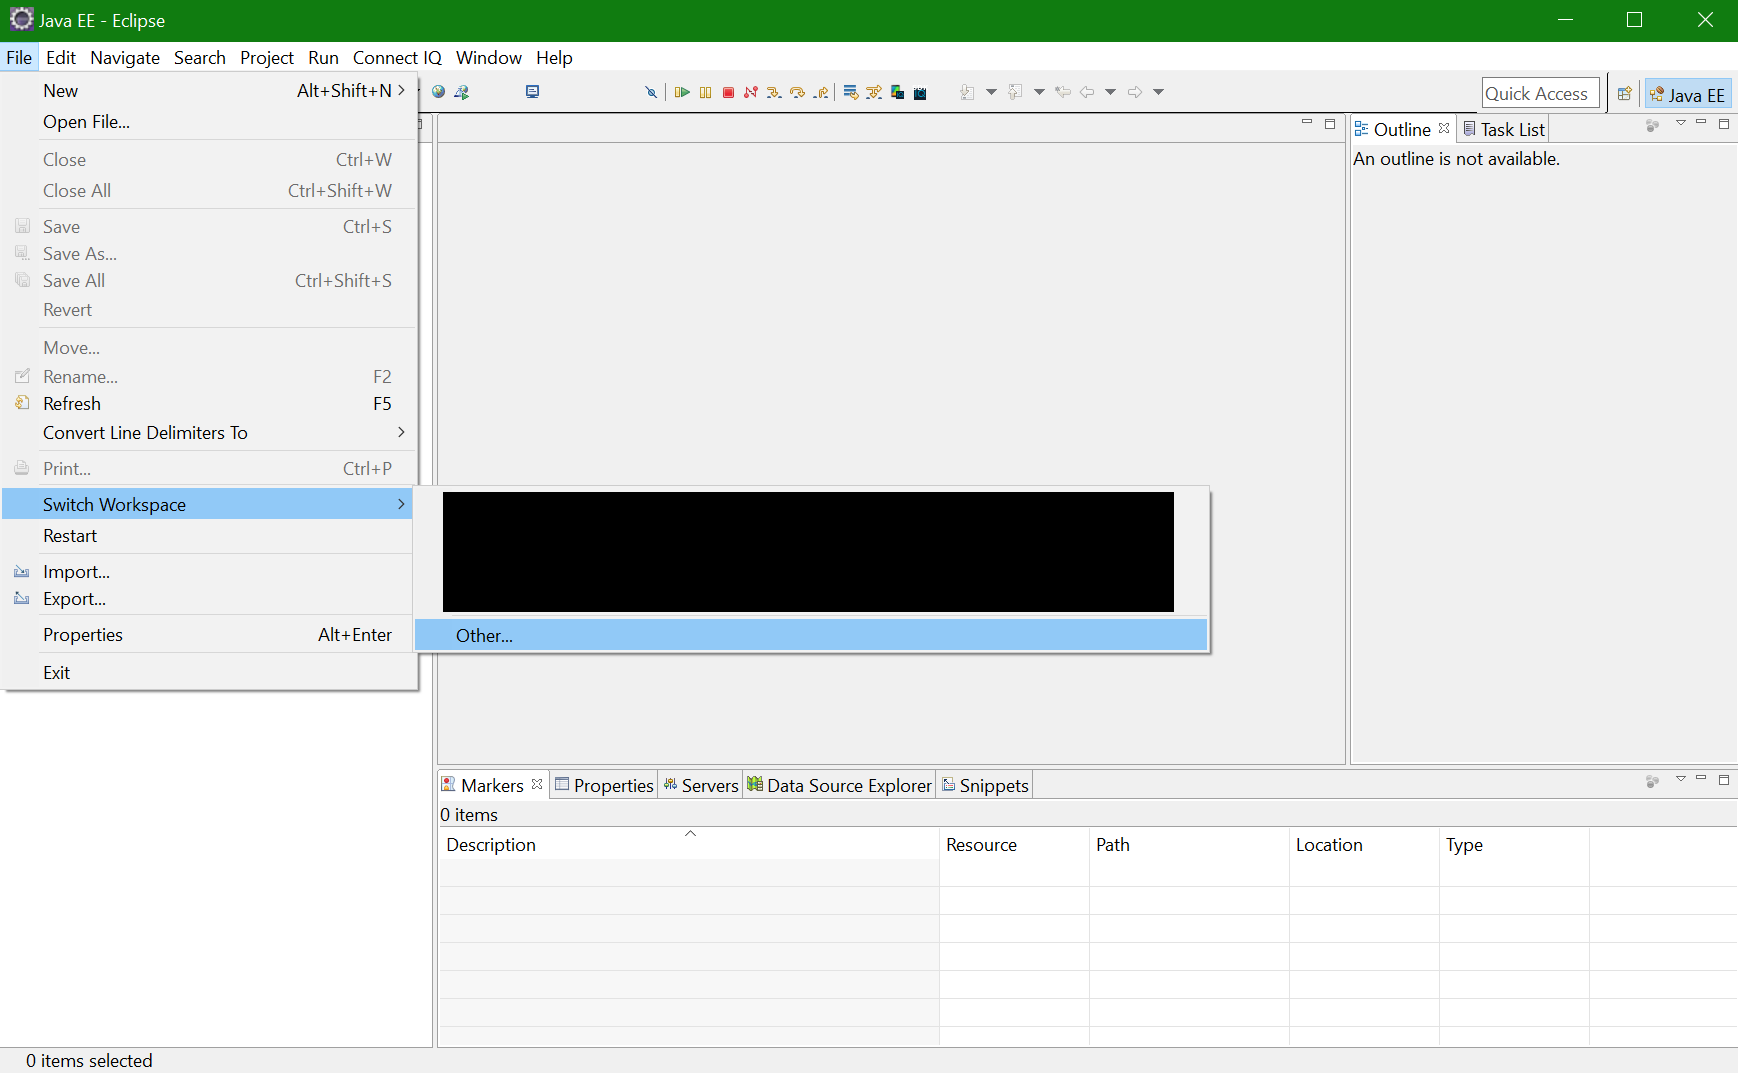Select the Java EE perspective button
Viewport: 1738px width, 1073px height.
coord(1688,94)
